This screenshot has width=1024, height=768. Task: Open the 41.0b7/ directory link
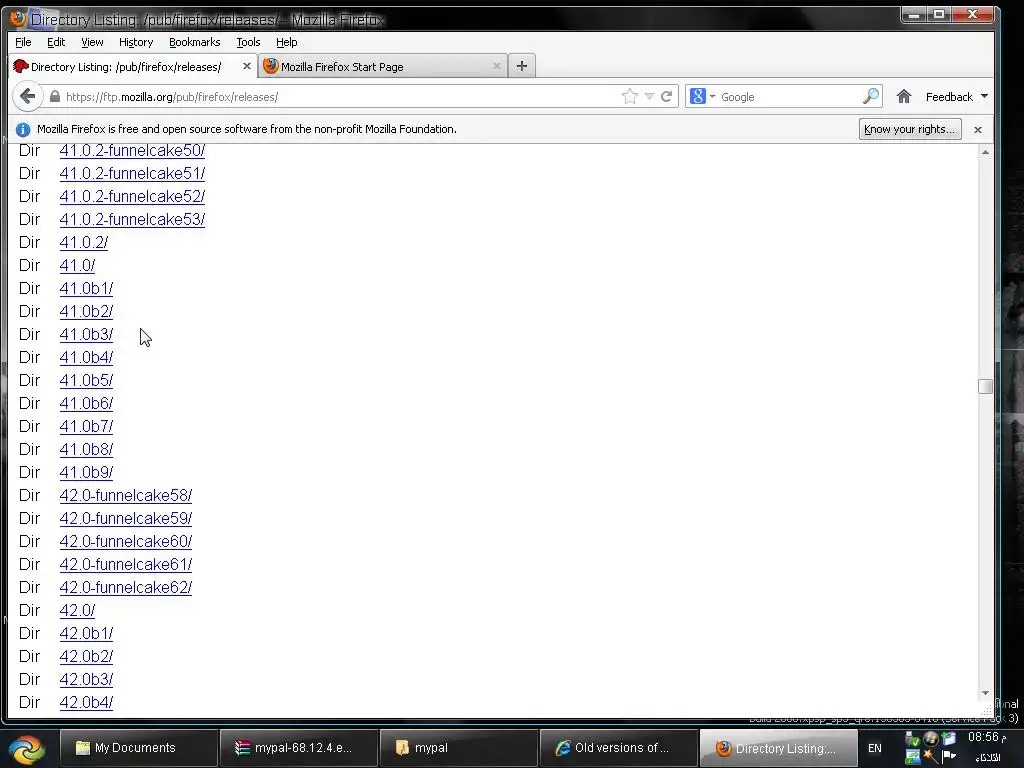coord(86,426)
